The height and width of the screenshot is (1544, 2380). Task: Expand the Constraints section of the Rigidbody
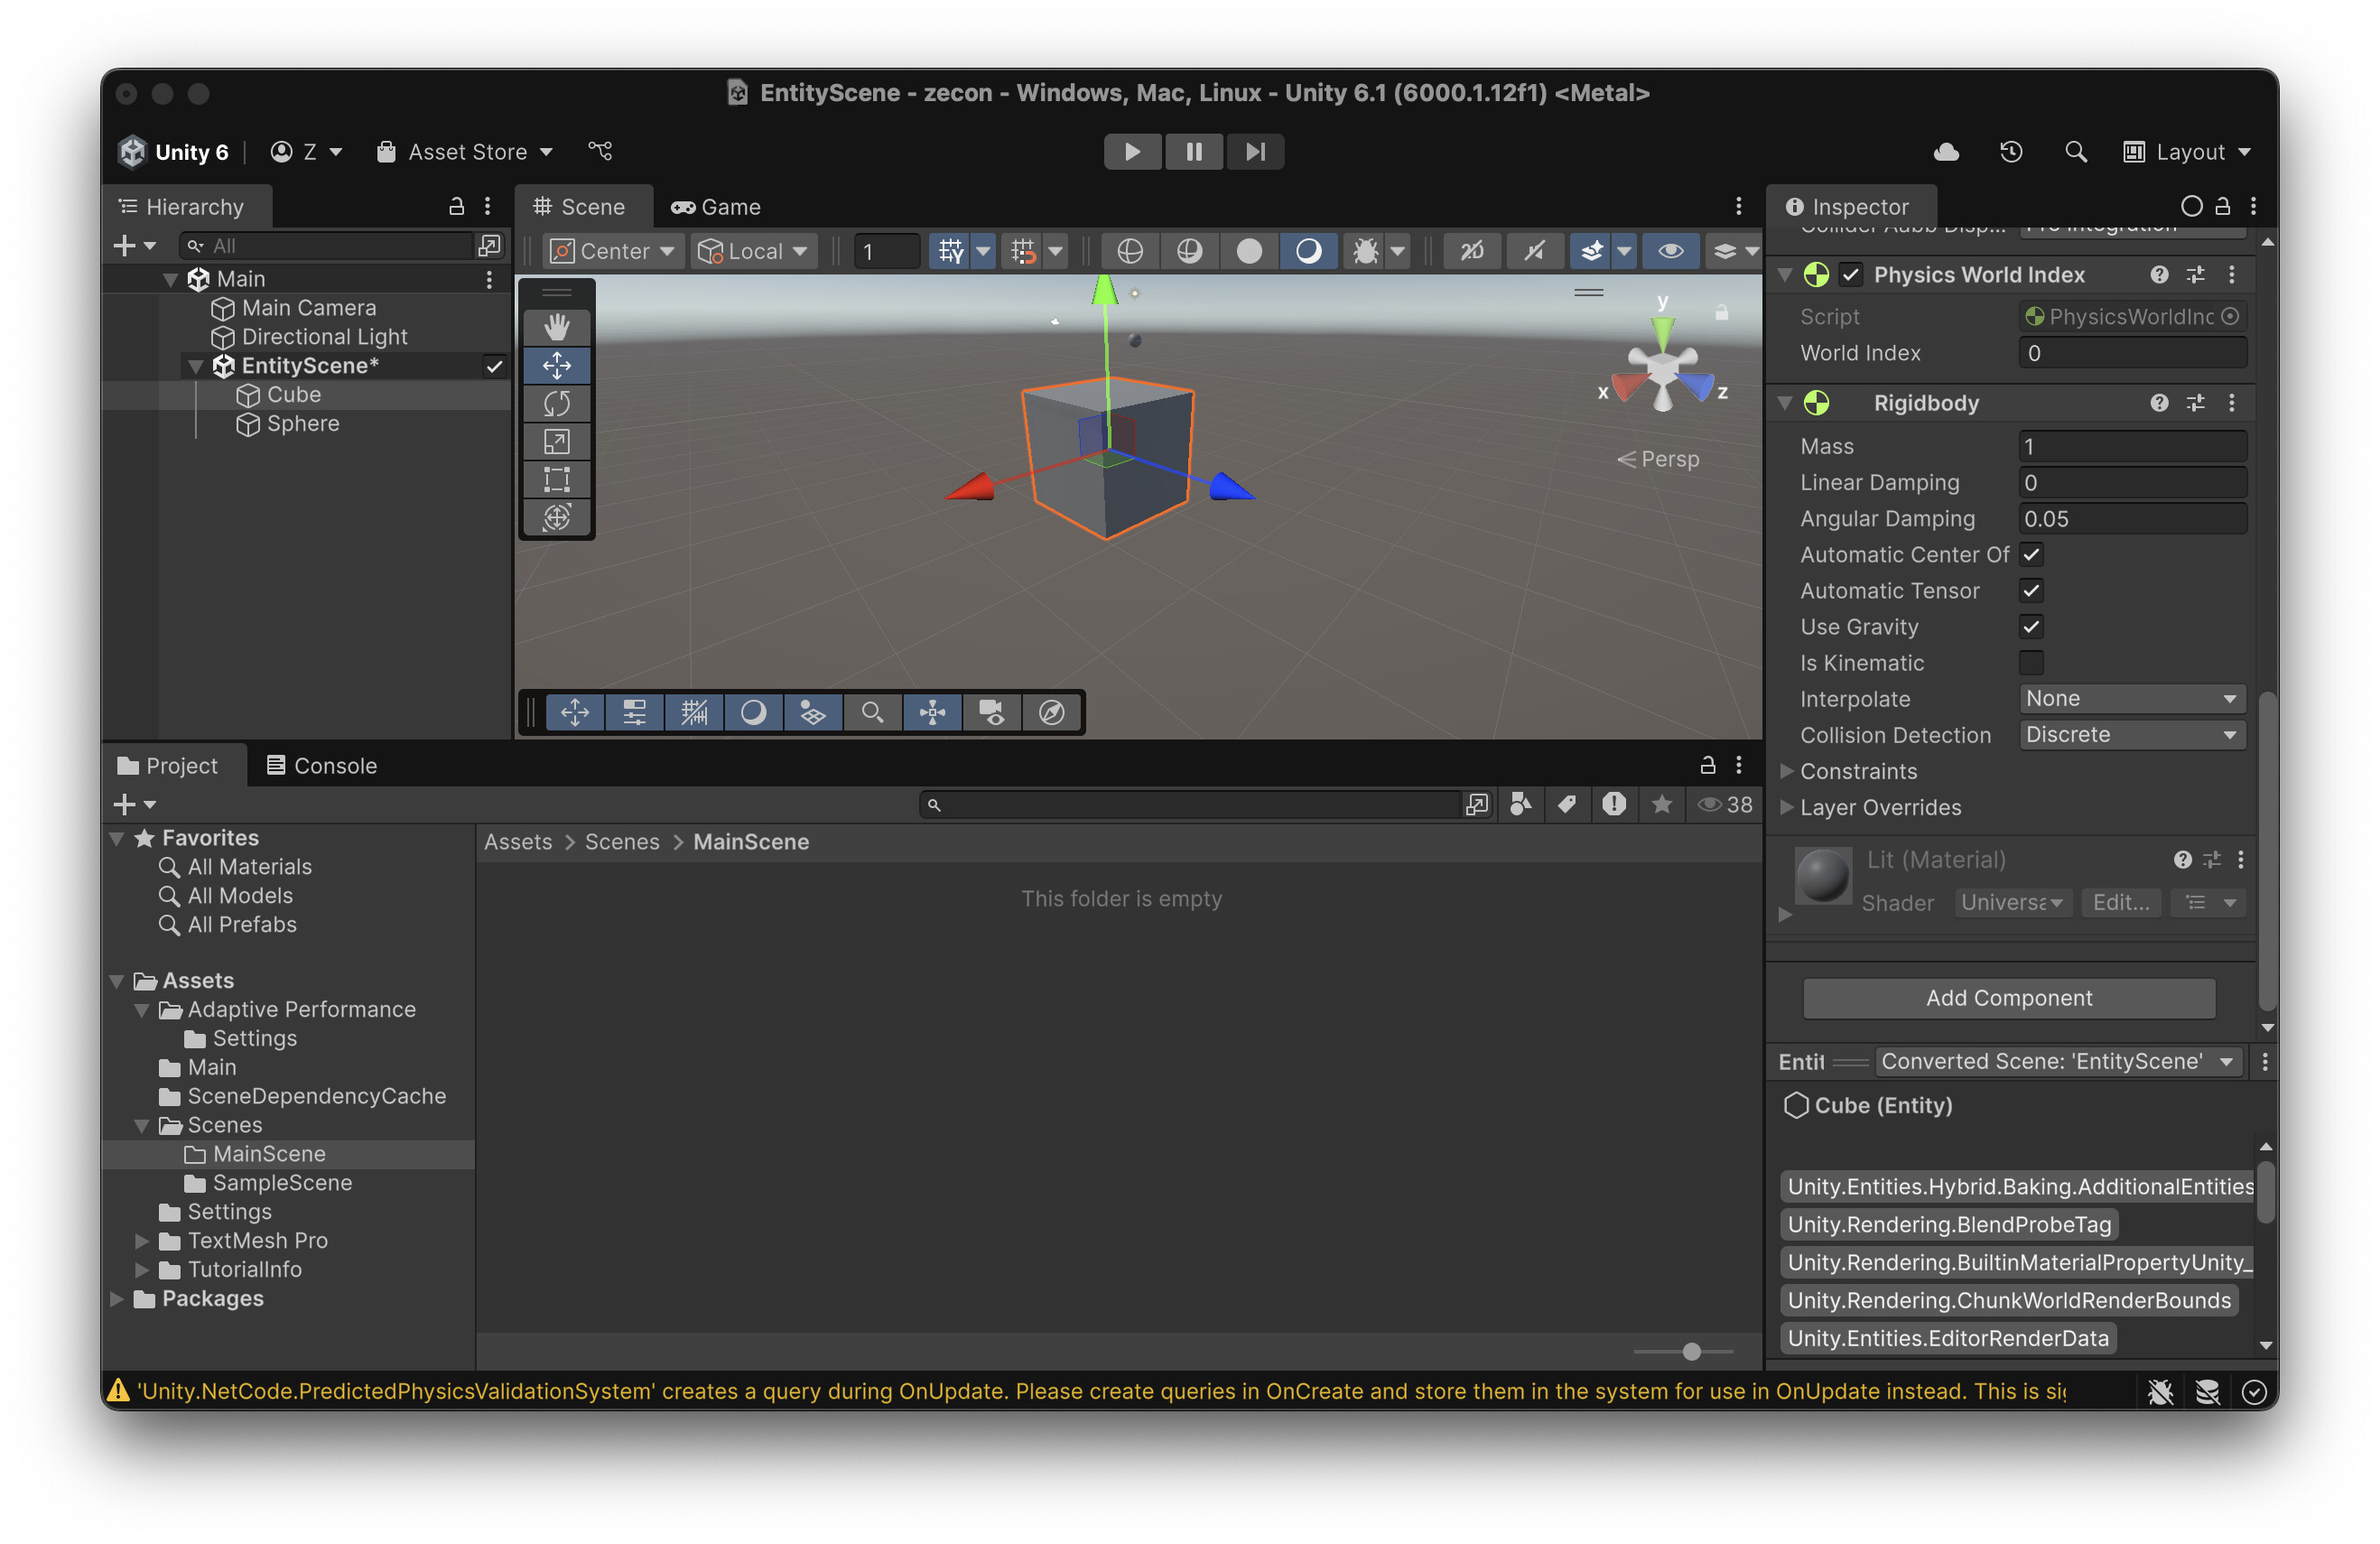(x=1787, y=771)
